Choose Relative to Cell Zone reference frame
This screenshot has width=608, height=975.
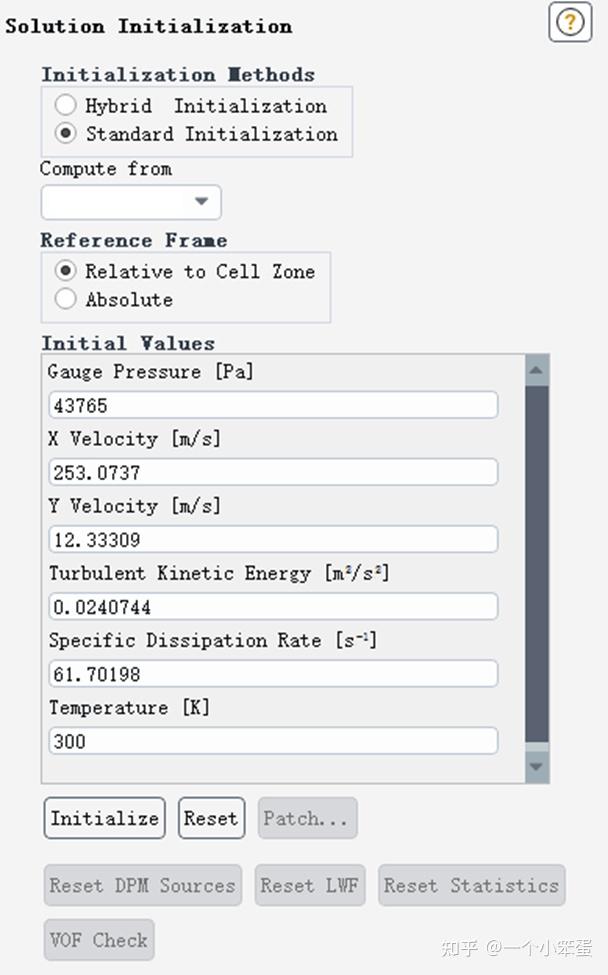66,271
